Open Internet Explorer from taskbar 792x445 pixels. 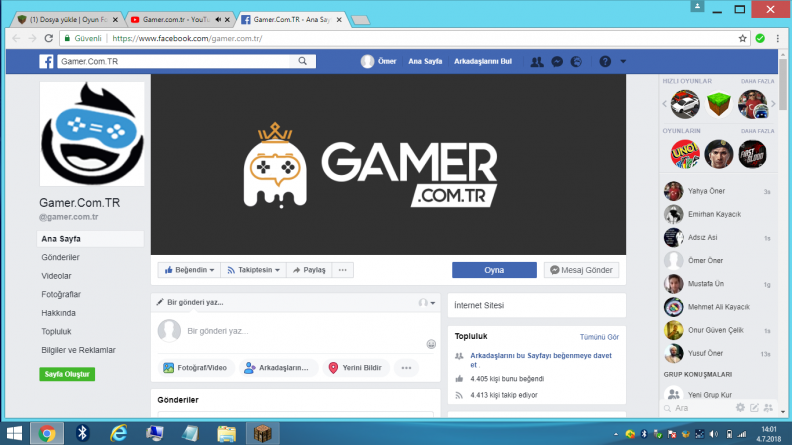click(x=119, y=433)
